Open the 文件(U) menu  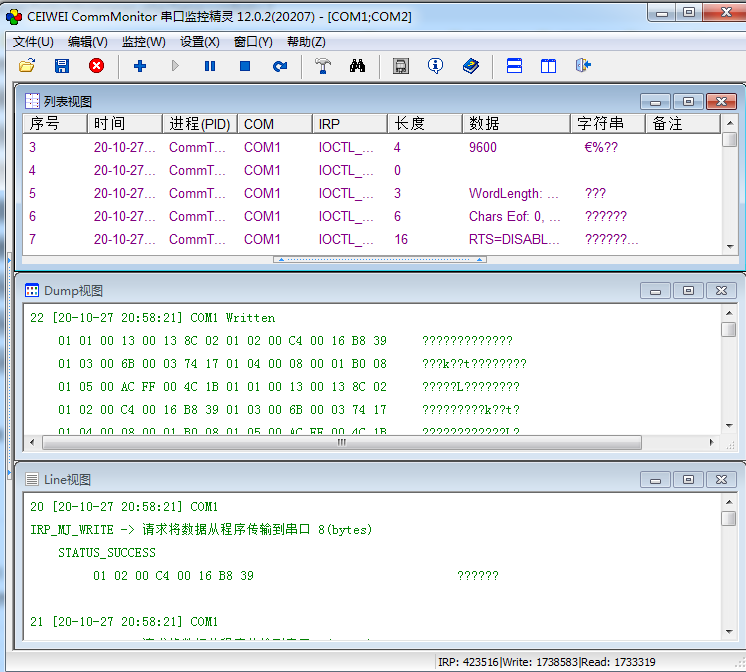(33, 42)
